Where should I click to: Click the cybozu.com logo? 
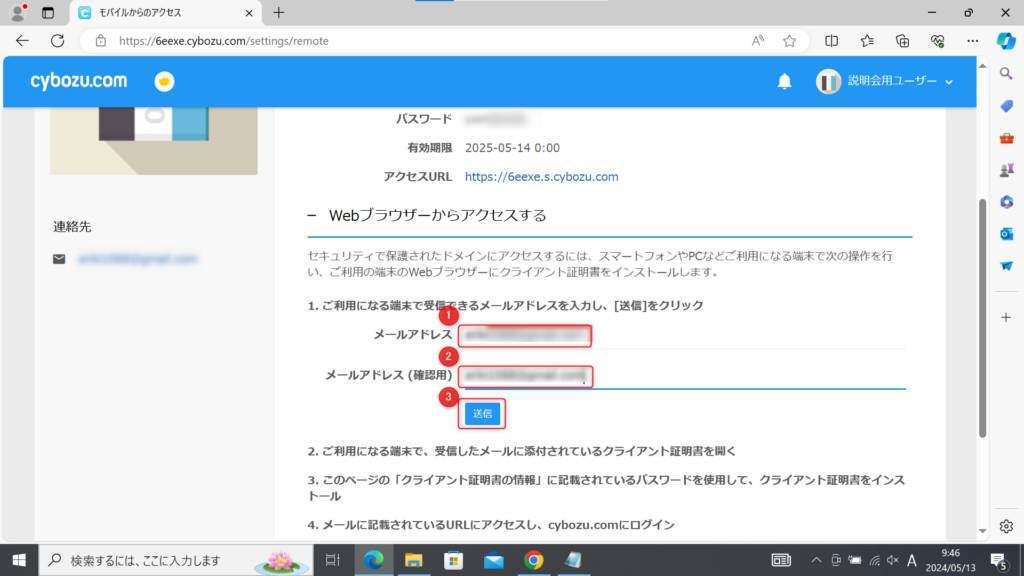pyautogui.click(x=79, y=80)
